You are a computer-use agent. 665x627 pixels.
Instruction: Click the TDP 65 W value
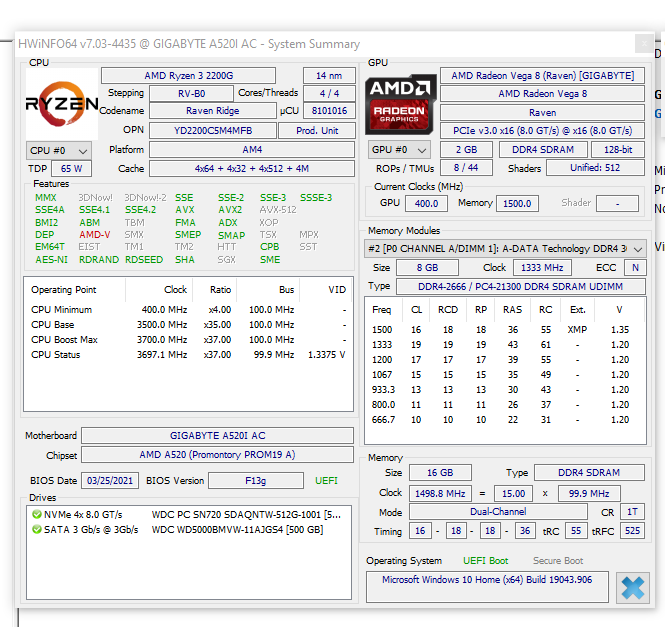point(71,168)
